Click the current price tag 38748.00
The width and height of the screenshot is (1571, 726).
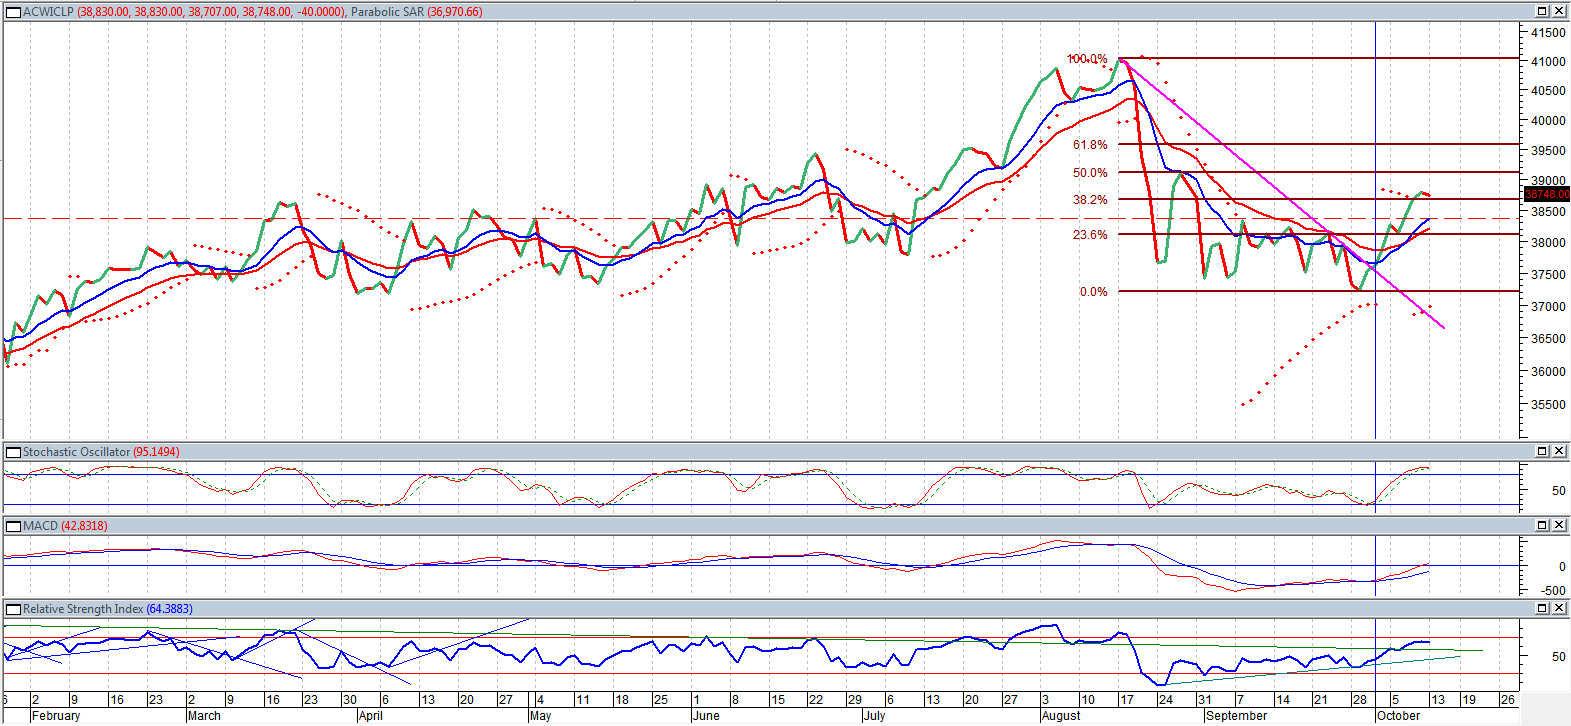pyautogui.click(x=1546, y=194)
